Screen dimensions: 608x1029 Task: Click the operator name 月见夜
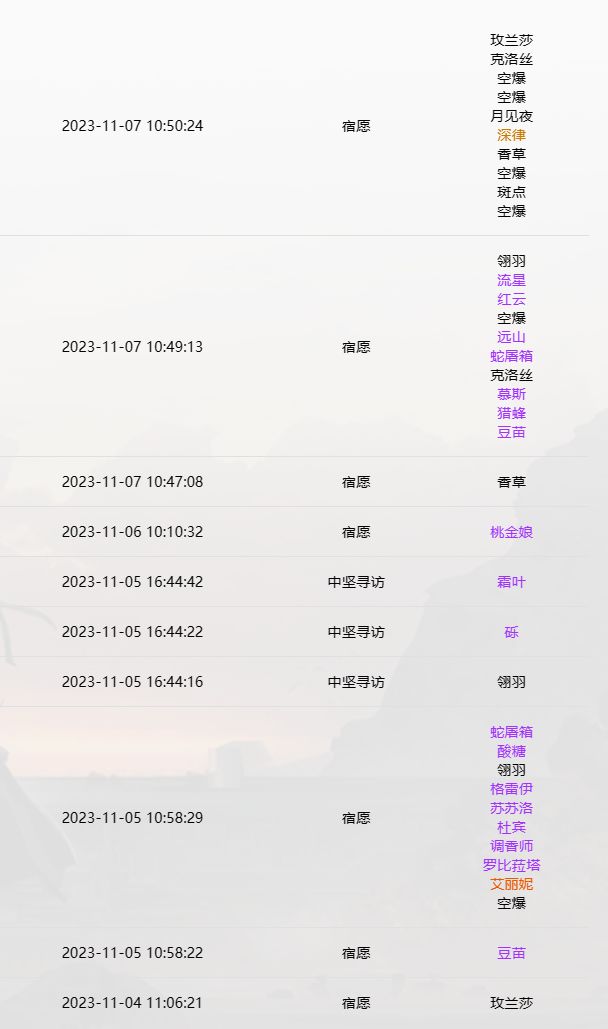coord(511,116)
